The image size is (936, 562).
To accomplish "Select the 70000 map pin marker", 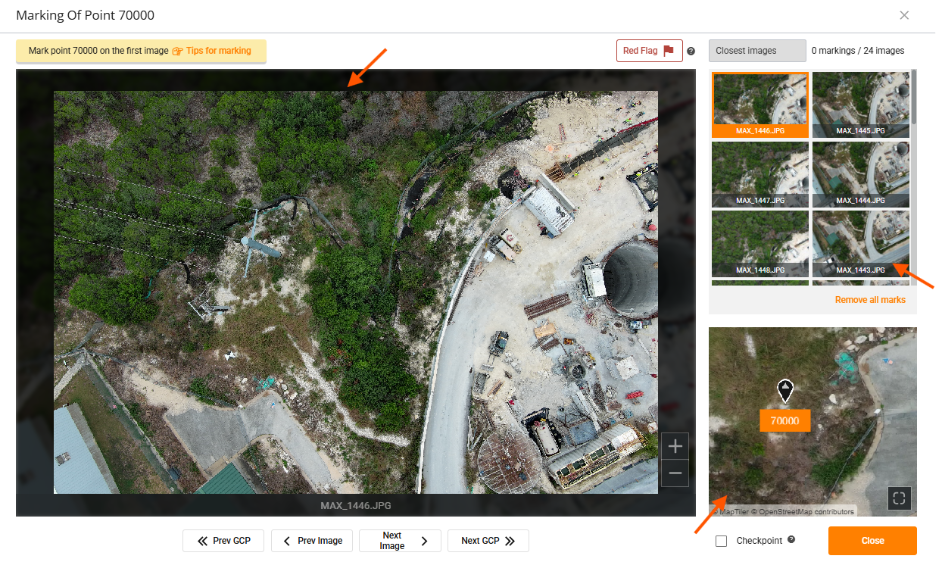I will 785,390.
